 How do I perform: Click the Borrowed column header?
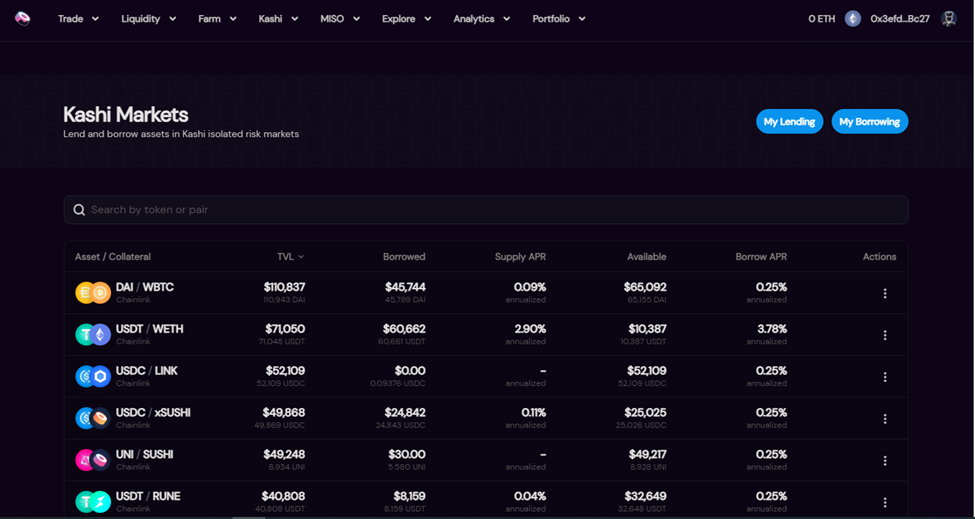[x=404, y=257]
